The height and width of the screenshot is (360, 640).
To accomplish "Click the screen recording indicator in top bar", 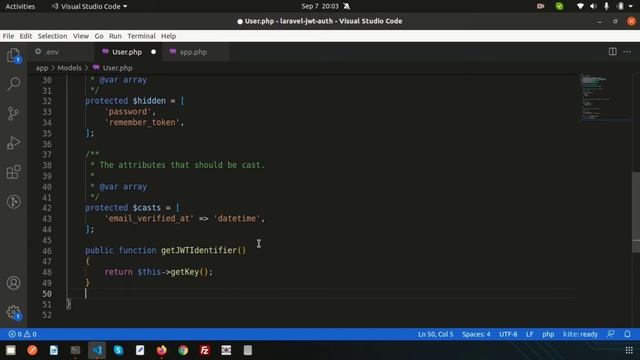I will click(x=540, y=6).
